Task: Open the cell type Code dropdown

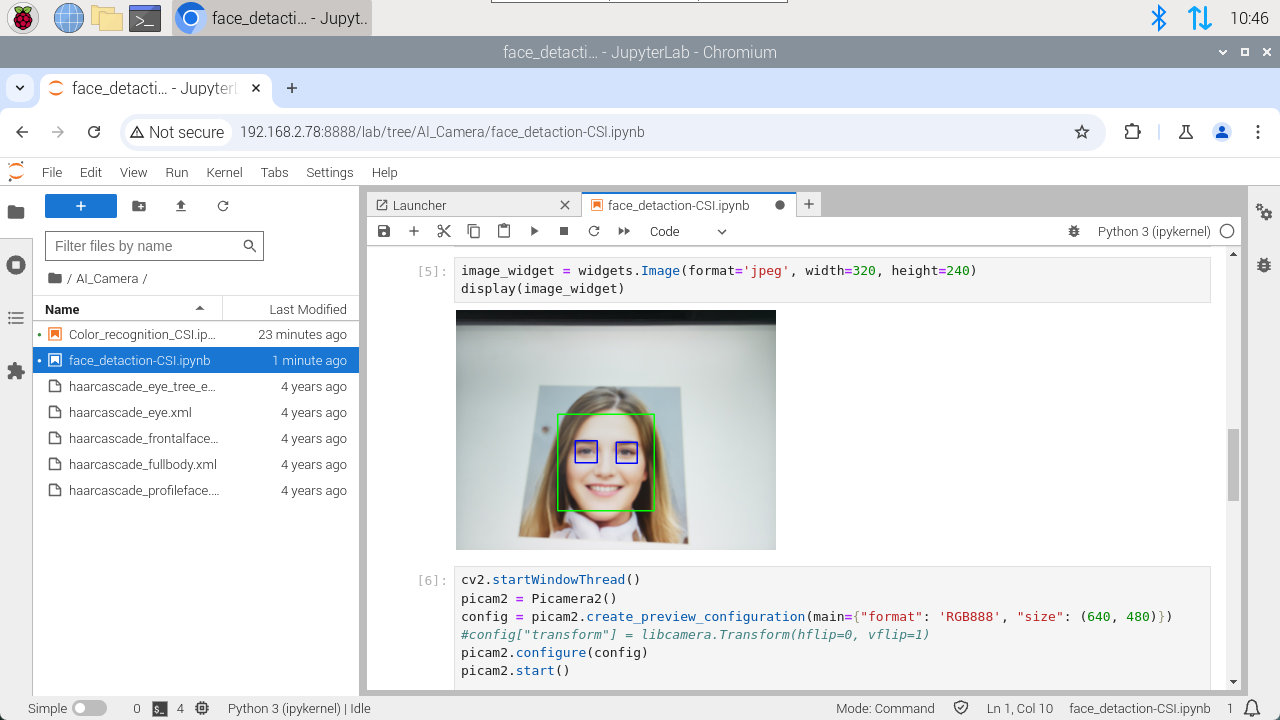Action: pyautogui.click(x=688, y=231)
